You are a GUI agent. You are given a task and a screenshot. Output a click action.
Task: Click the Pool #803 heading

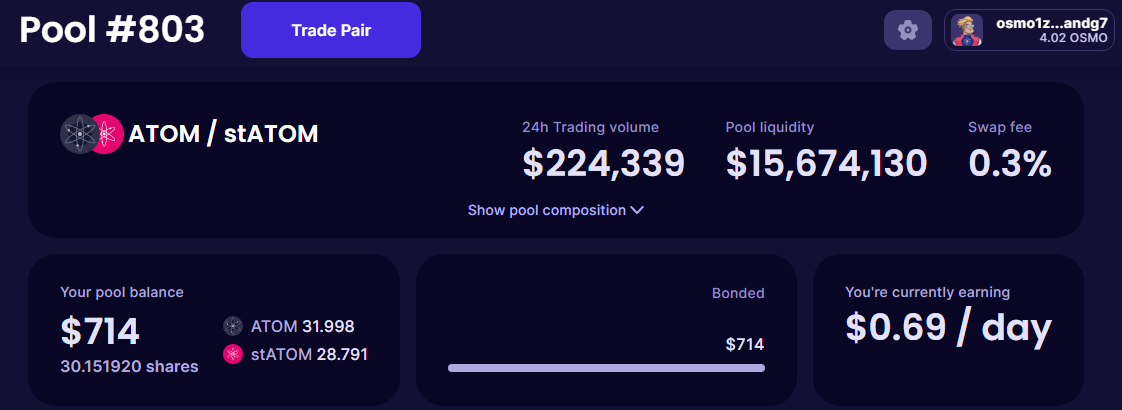pyautogui.click(x=112, y=30)
